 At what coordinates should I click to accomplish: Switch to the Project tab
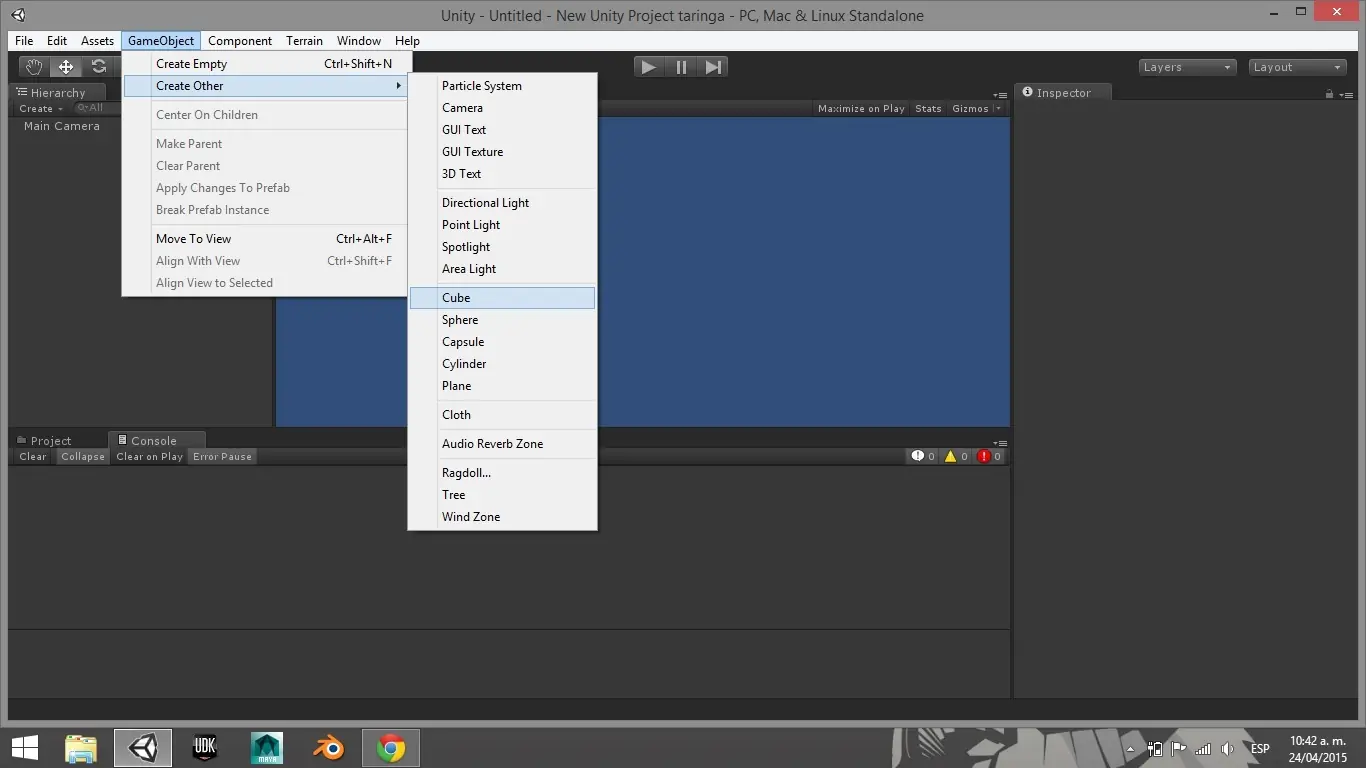click(45, 440)
